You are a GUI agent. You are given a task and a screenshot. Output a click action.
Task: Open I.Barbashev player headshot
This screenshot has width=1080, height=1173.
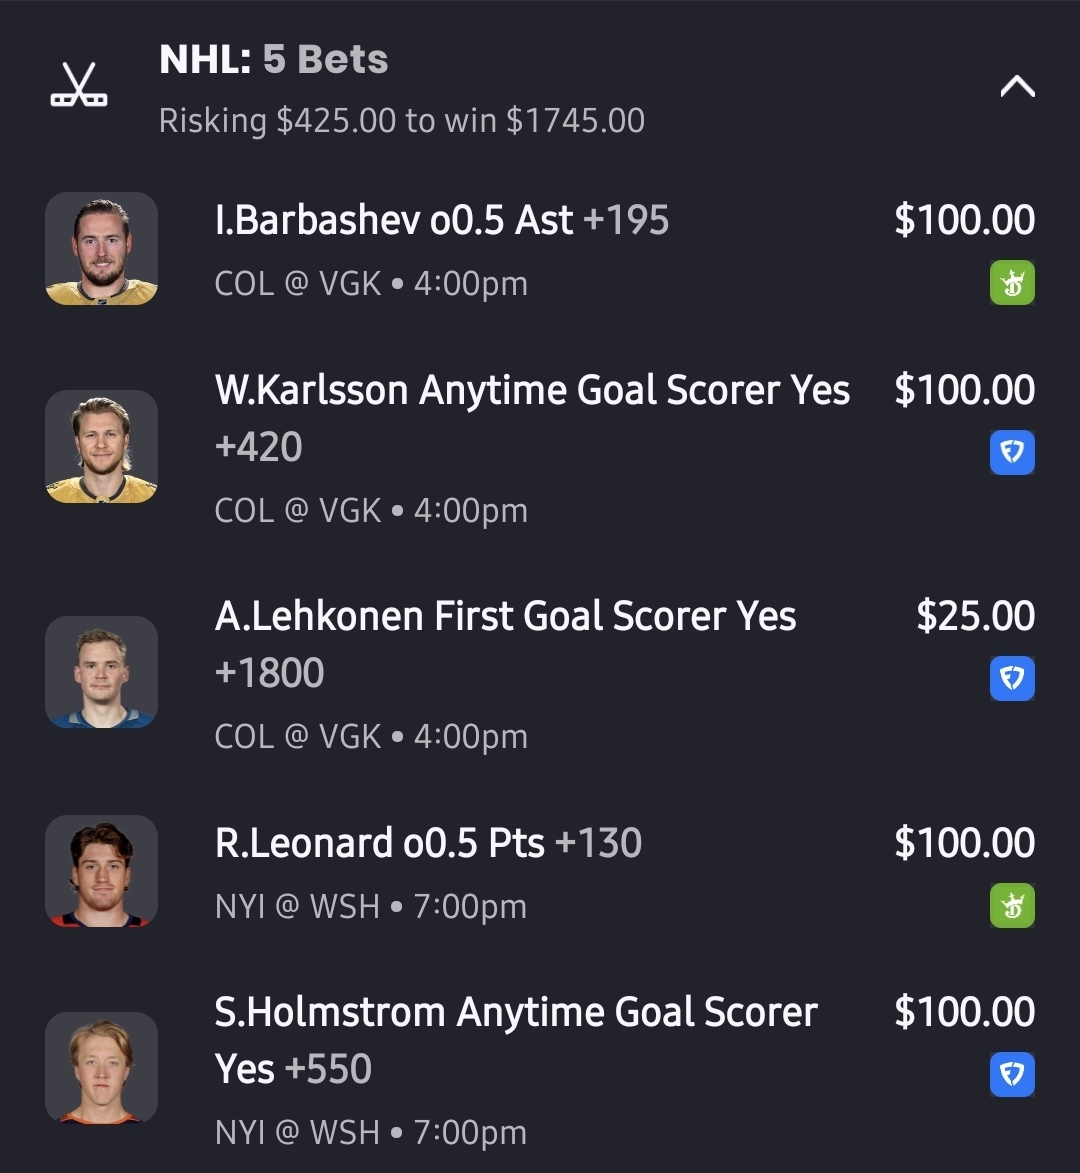(x=101, y=249)
